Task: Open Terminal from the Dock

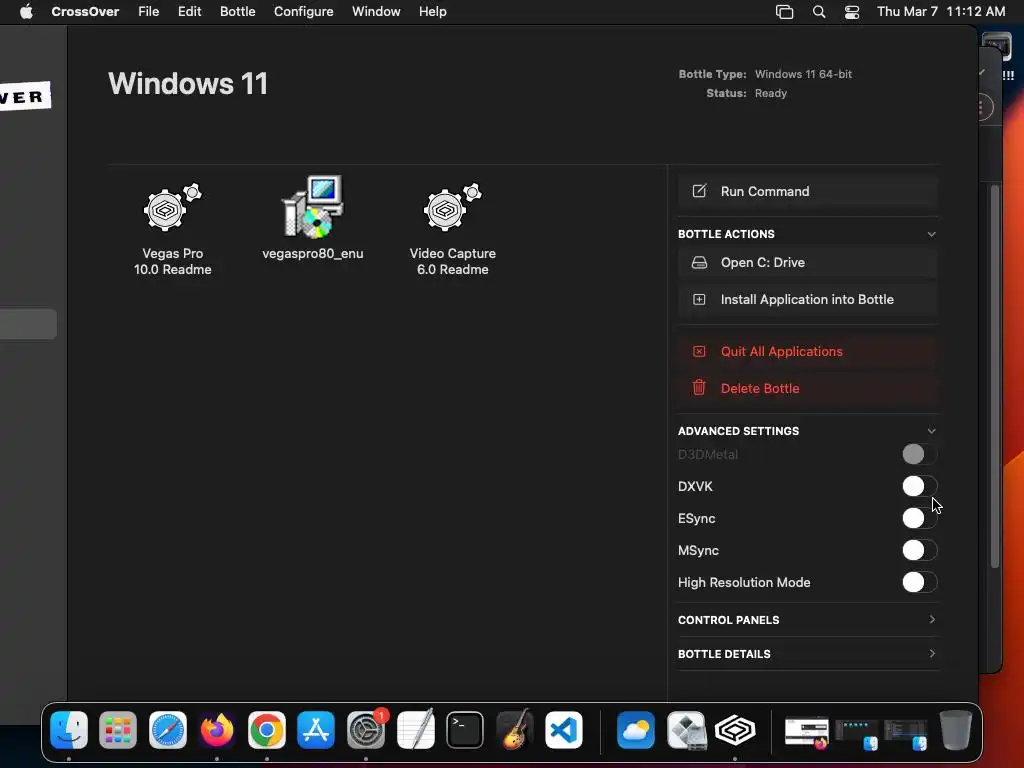Action: tap(465, 730)
